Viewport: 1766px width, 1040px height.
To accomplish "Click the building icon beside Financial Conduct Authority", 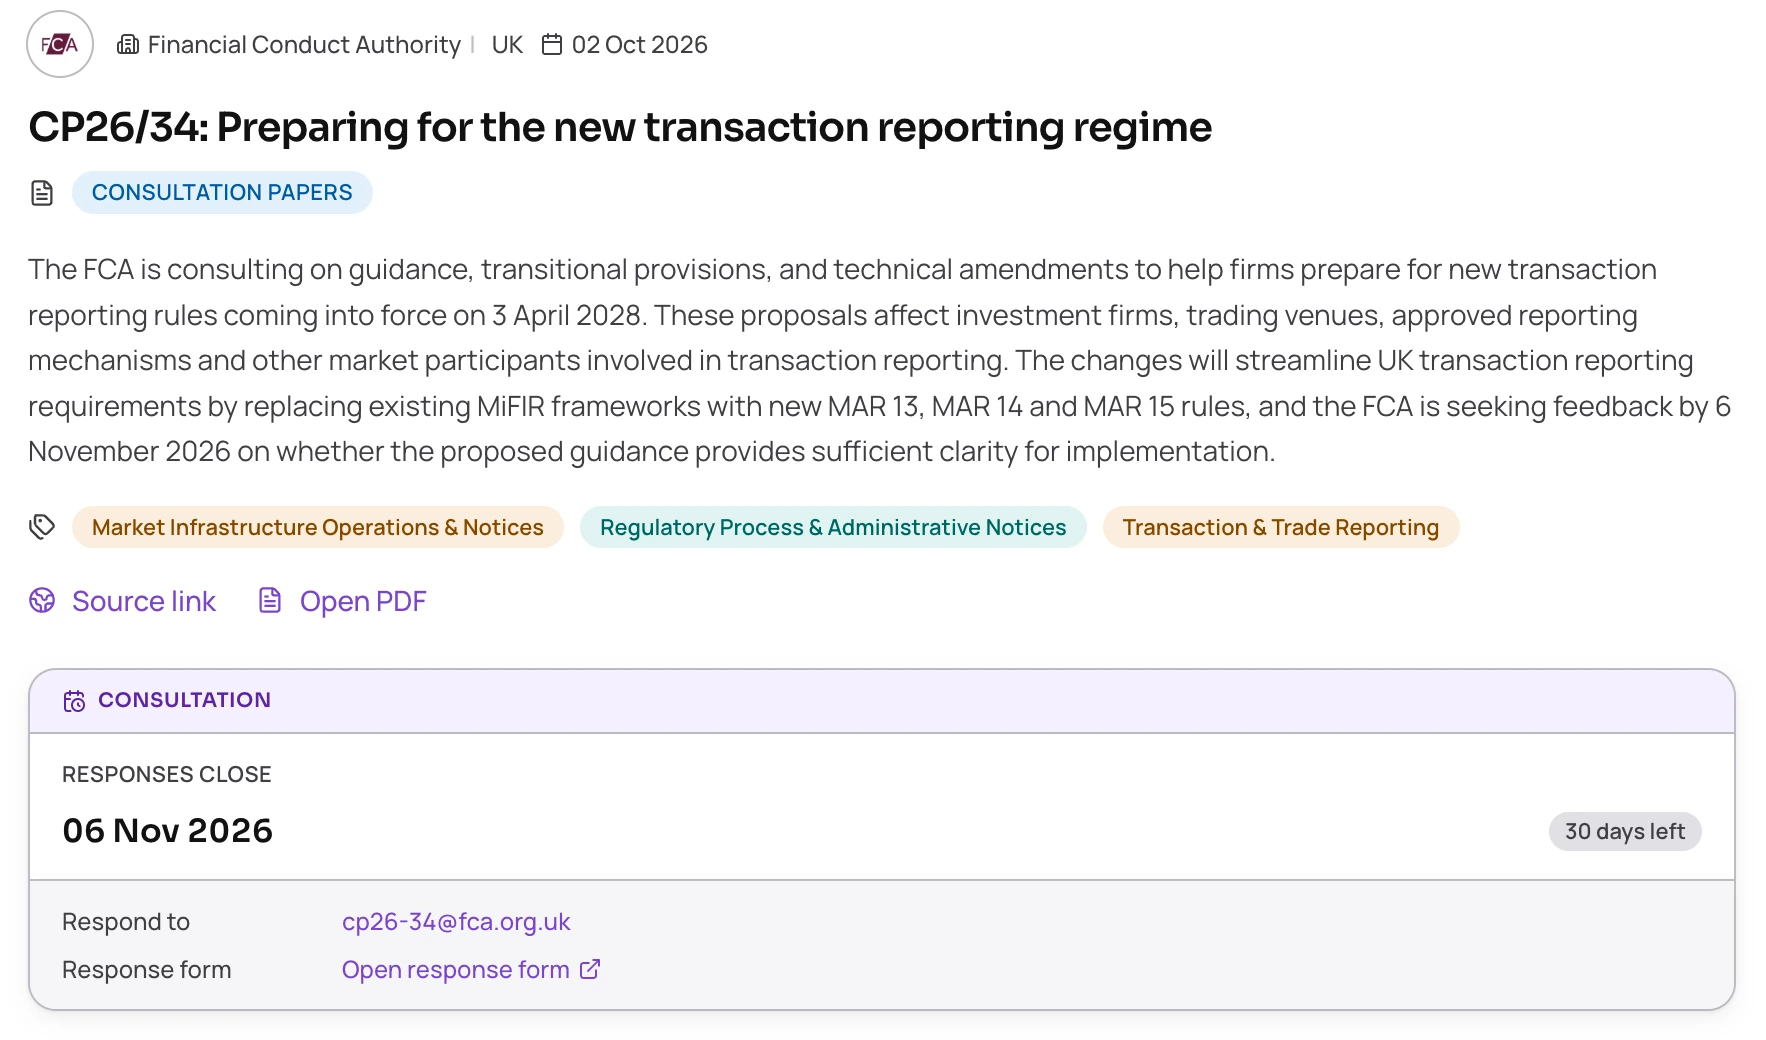I will coord(128,45).
